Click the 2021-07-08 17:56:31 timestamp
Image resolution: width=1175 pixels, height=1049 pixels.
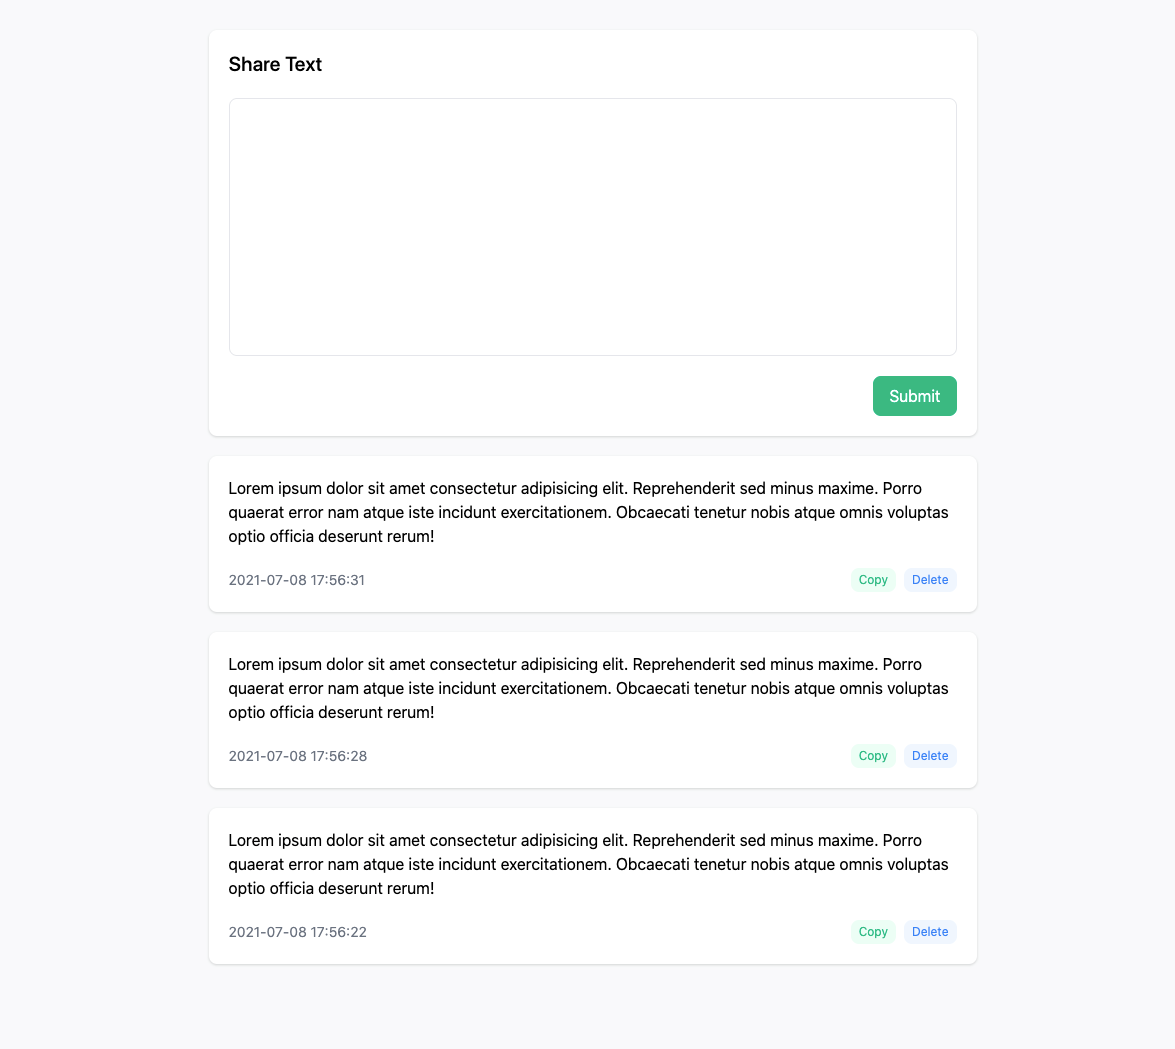point(297,580)
